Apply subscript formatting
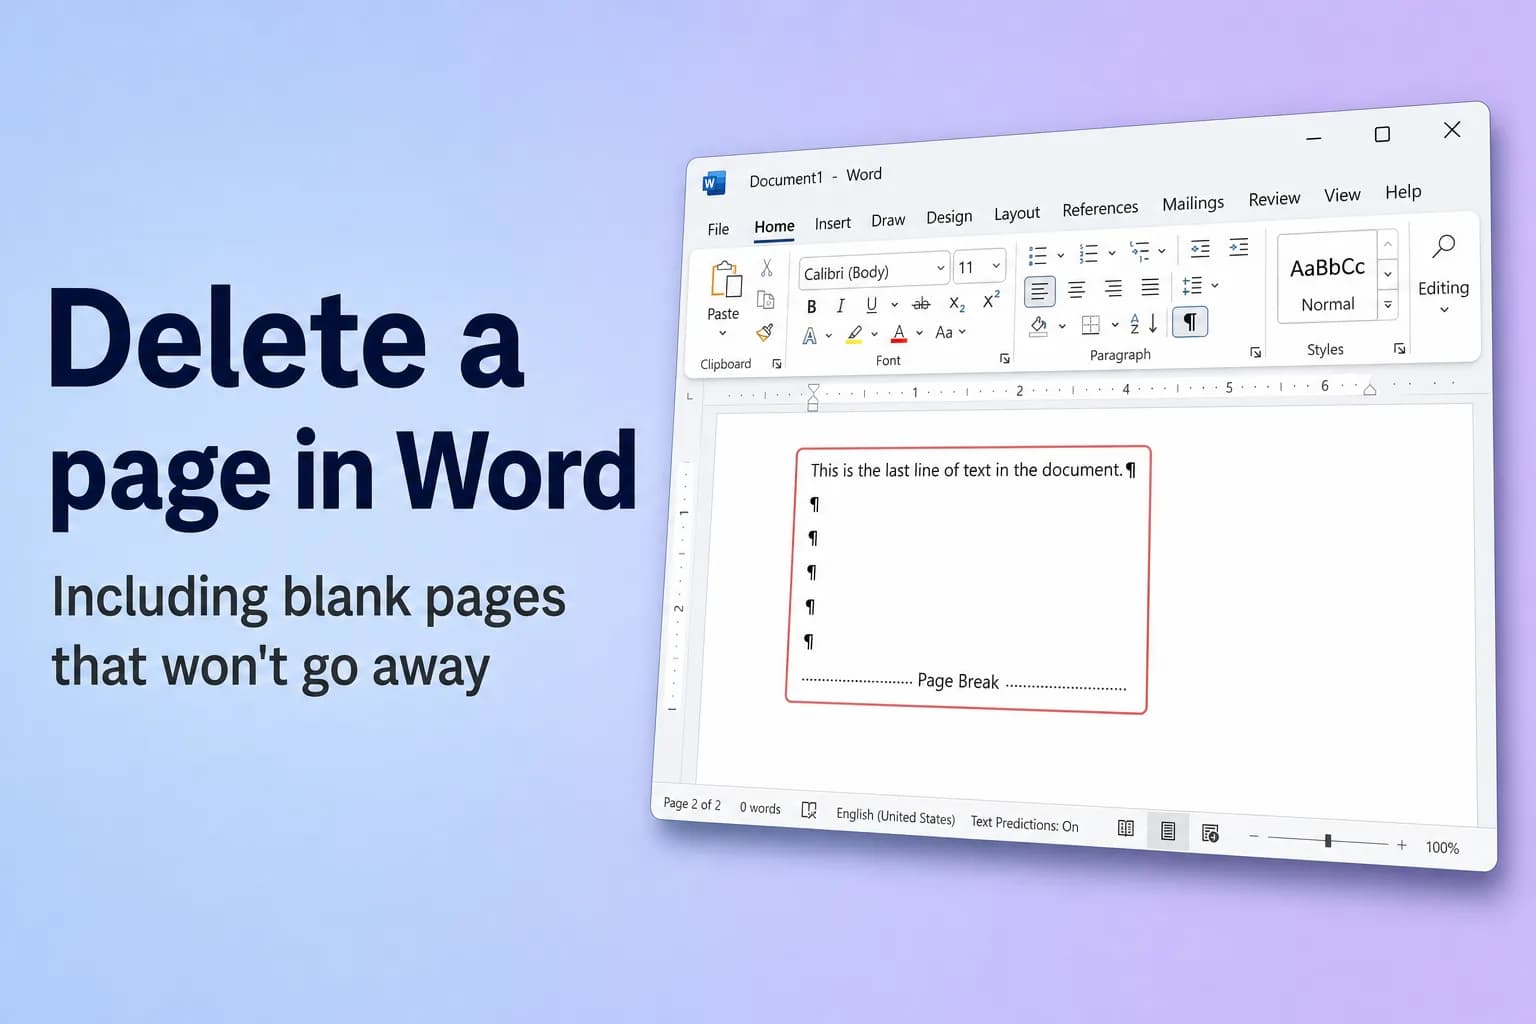The height and width of the screenshot is (1024, 1536). 957,303
